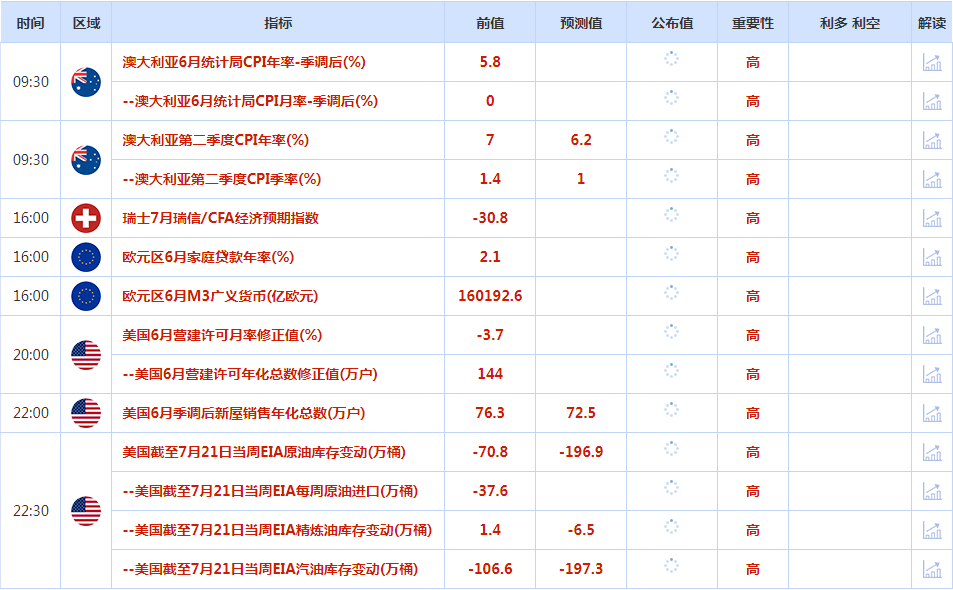Open the chart icon for 瑞士瑞信/CFA经济预期指数
The image size is (953, 590).
point(933,218)
